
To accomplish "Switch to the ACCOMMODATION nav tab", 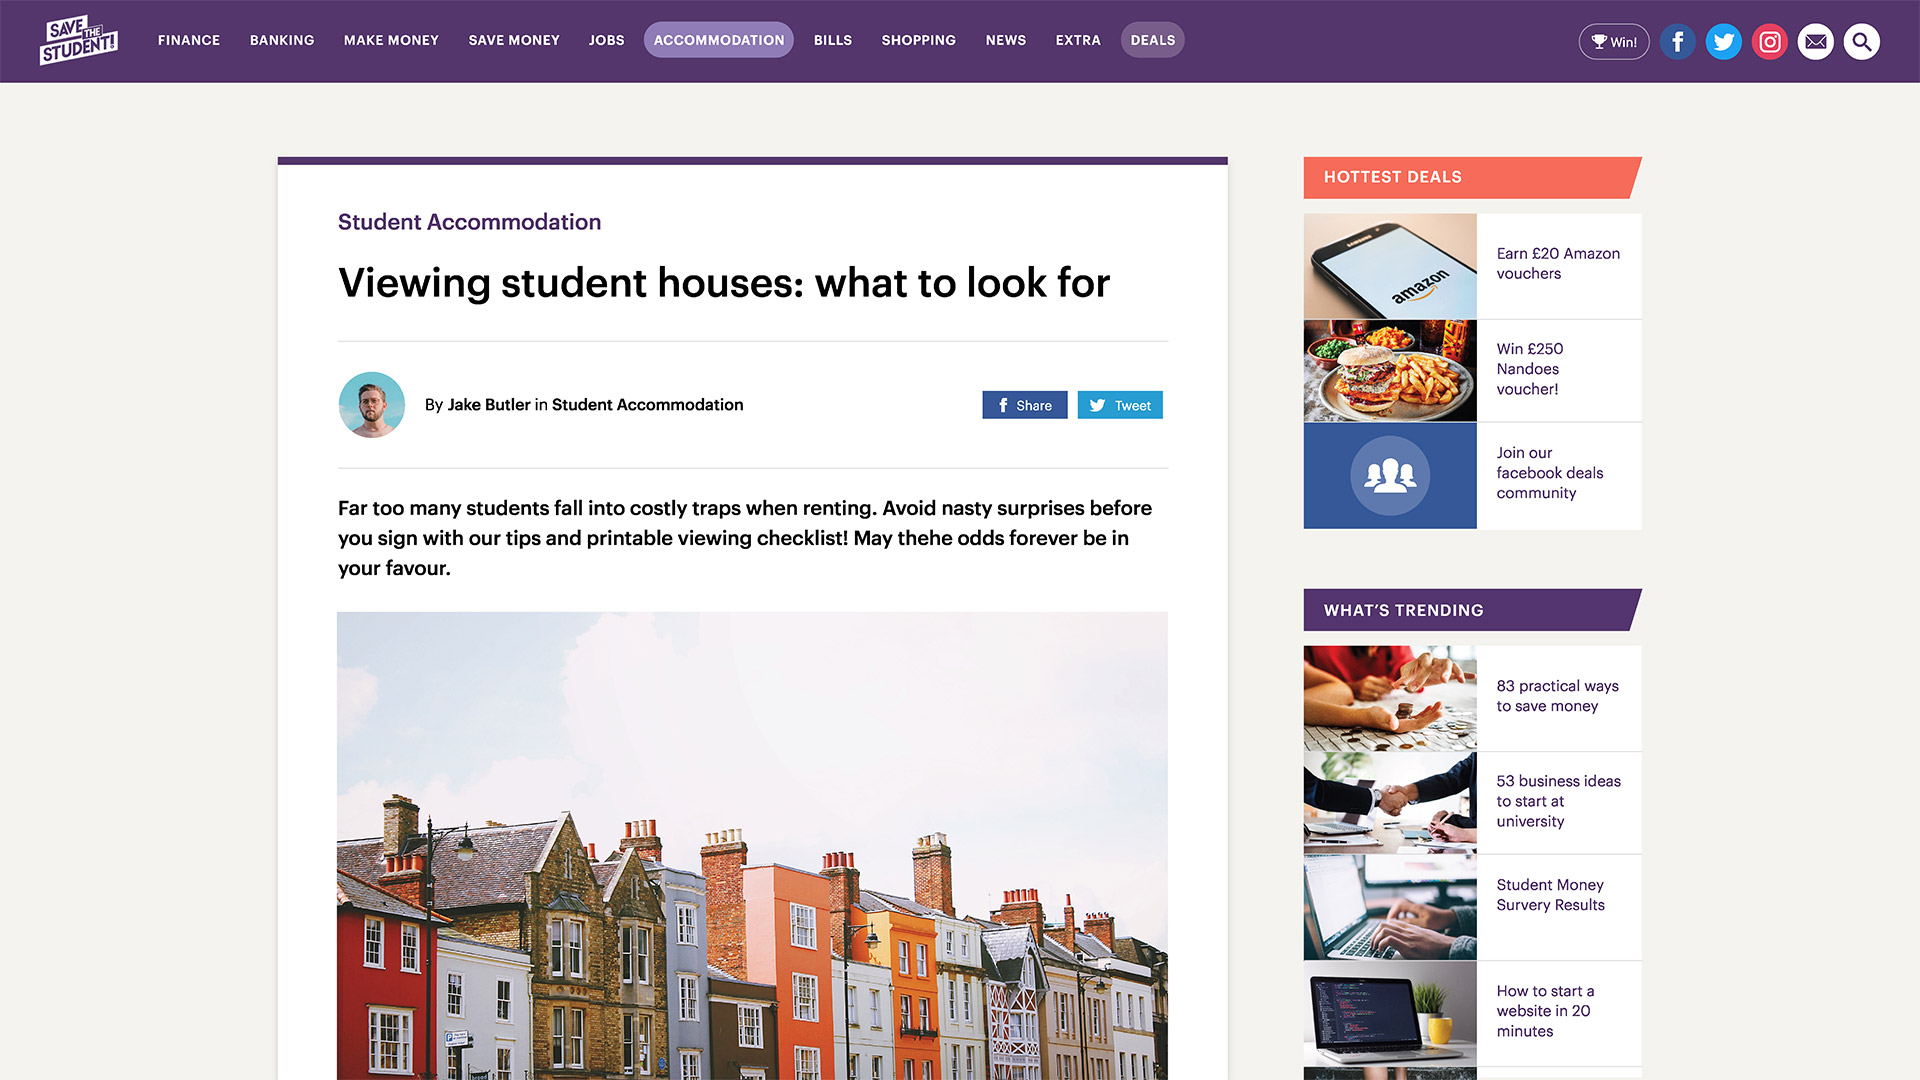I will tap(718, 40).
